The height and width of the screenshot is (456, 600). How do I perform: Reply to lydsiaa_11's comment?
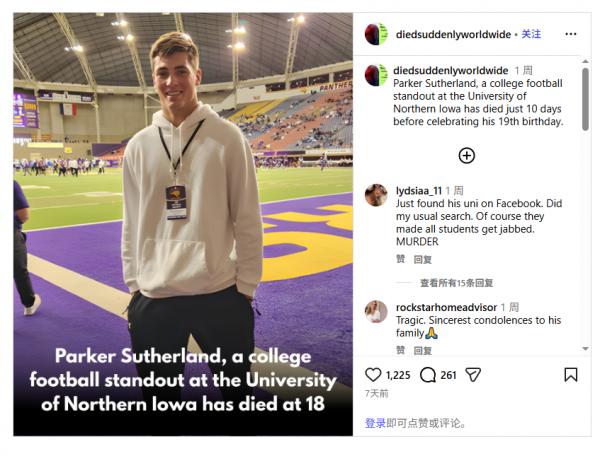[422, 259]
